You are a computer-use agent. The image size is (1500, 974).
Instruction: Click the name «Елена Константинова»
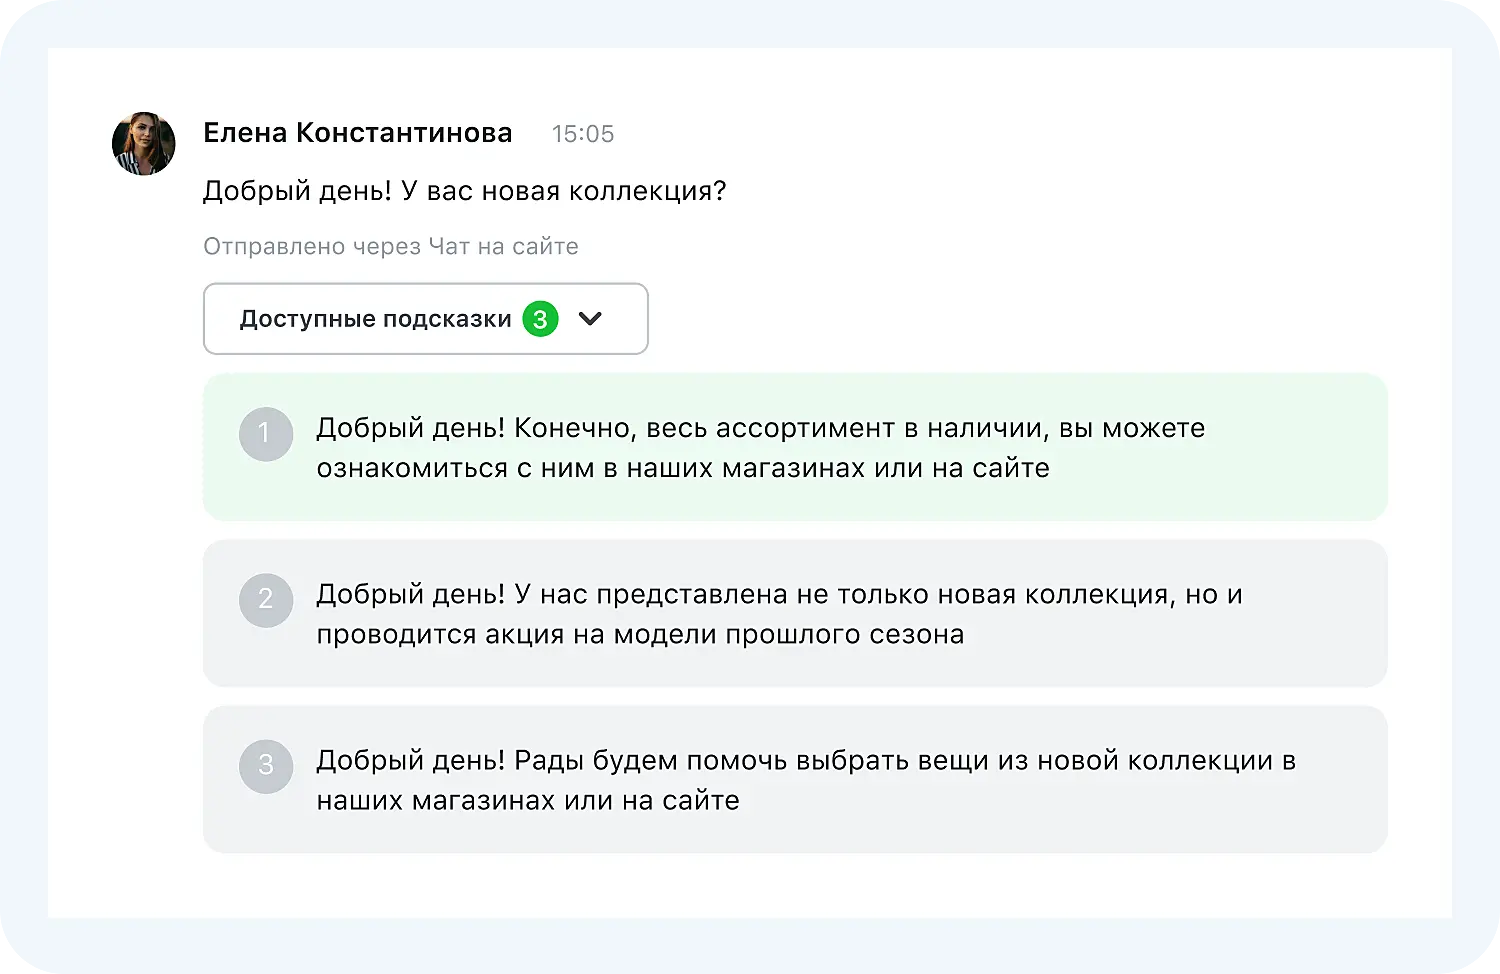tap(357, 132)
